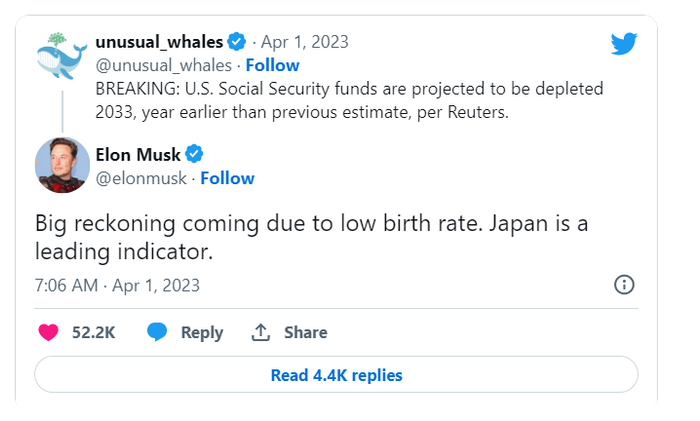Screen dimensions: 700x421
Task: Click the heart like icon
Action: click(x=48, y=332)
